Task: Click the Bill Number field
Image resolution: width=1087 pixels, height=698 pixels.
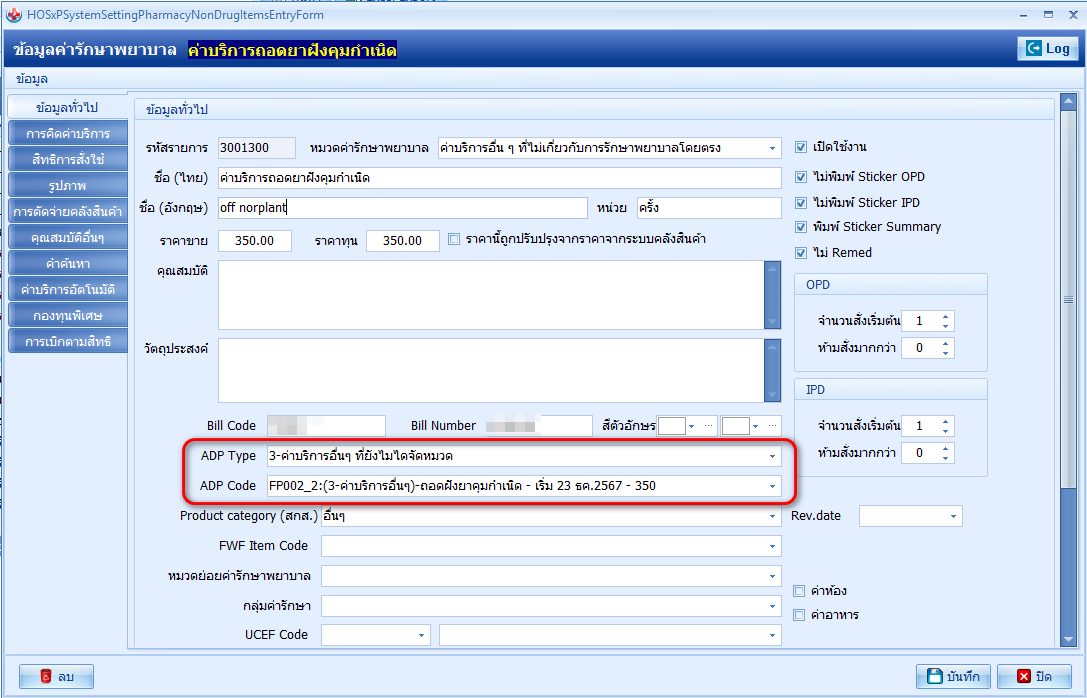Action: pyautogui.click(x=539, y=426)
